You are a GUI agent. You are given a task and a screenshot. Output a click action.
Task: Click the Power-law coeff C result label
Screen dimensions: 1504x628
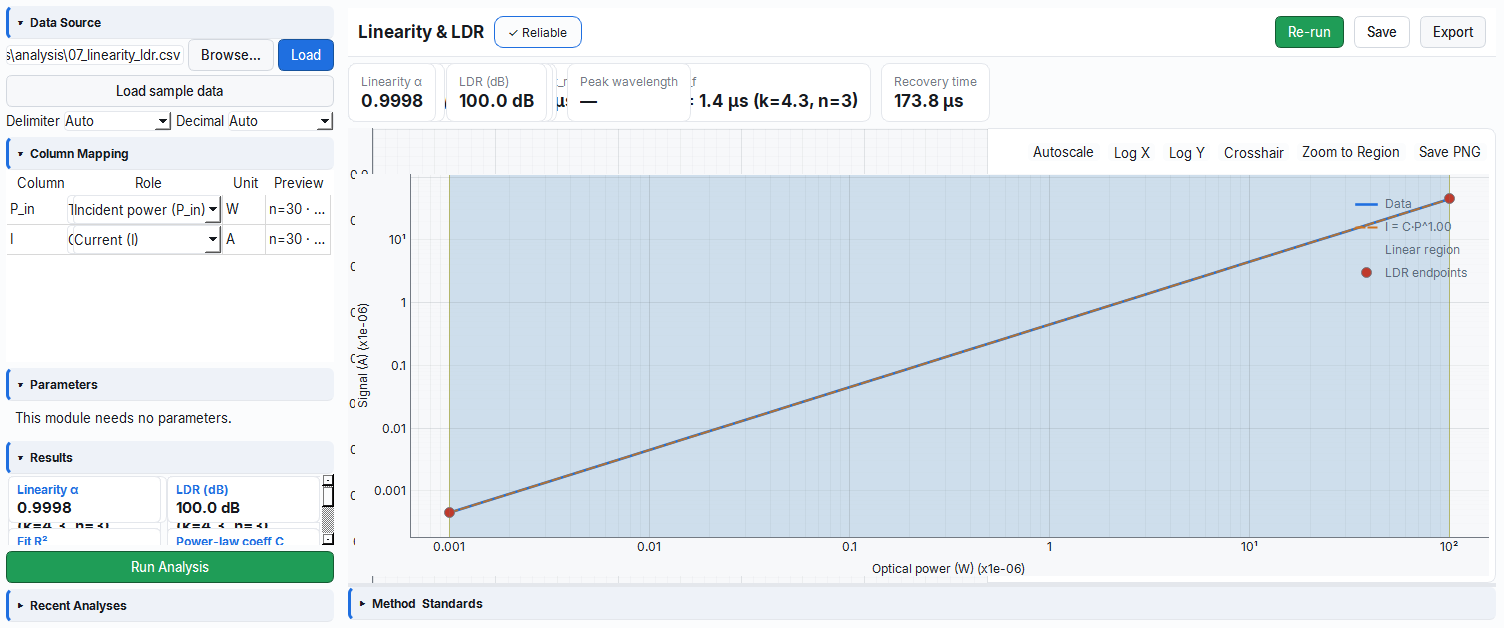[x=230, y=541]
